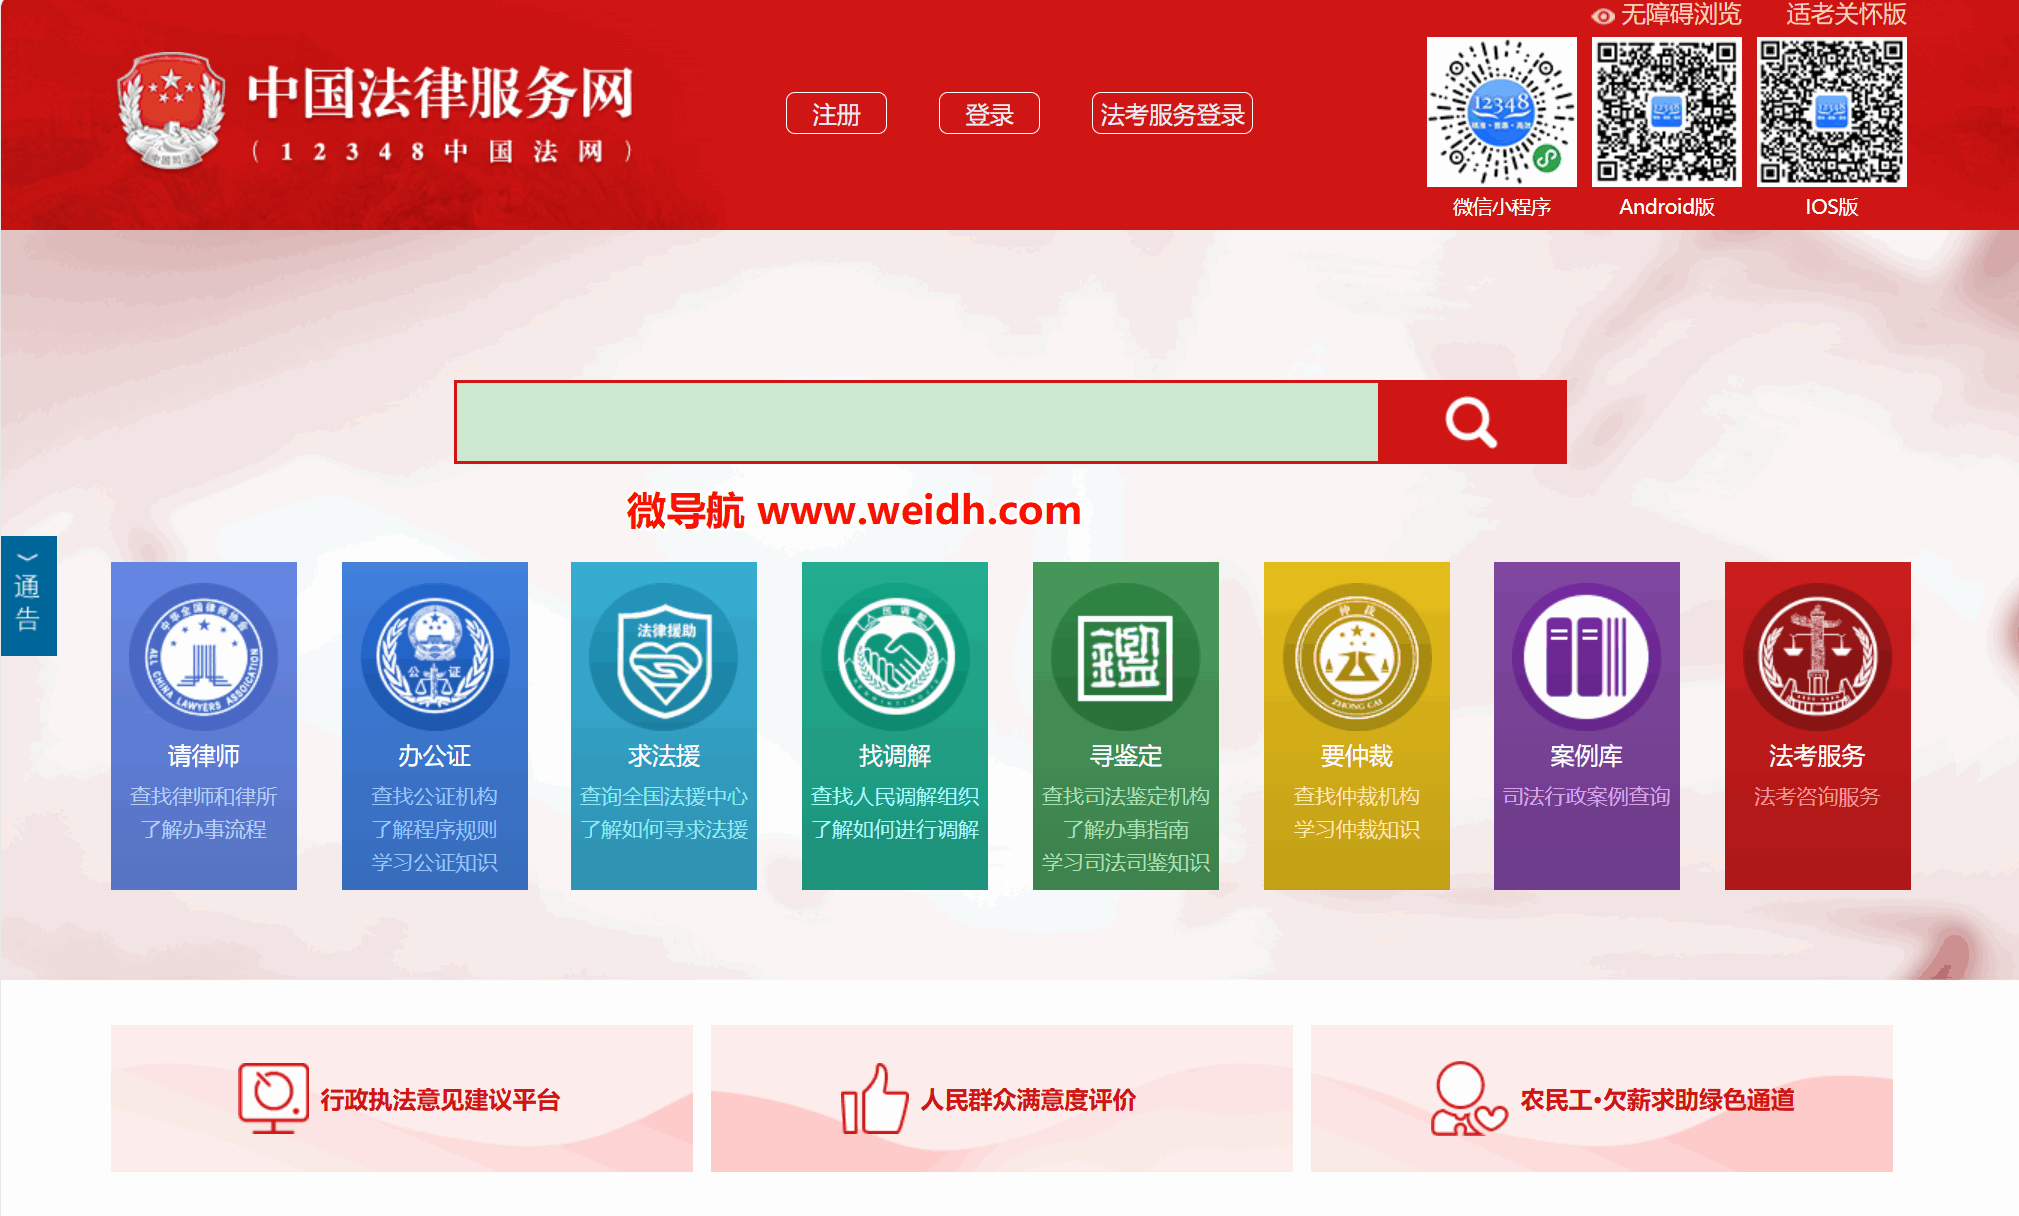
Task: Click the 案例库 title text
Action: [1587, 756]
